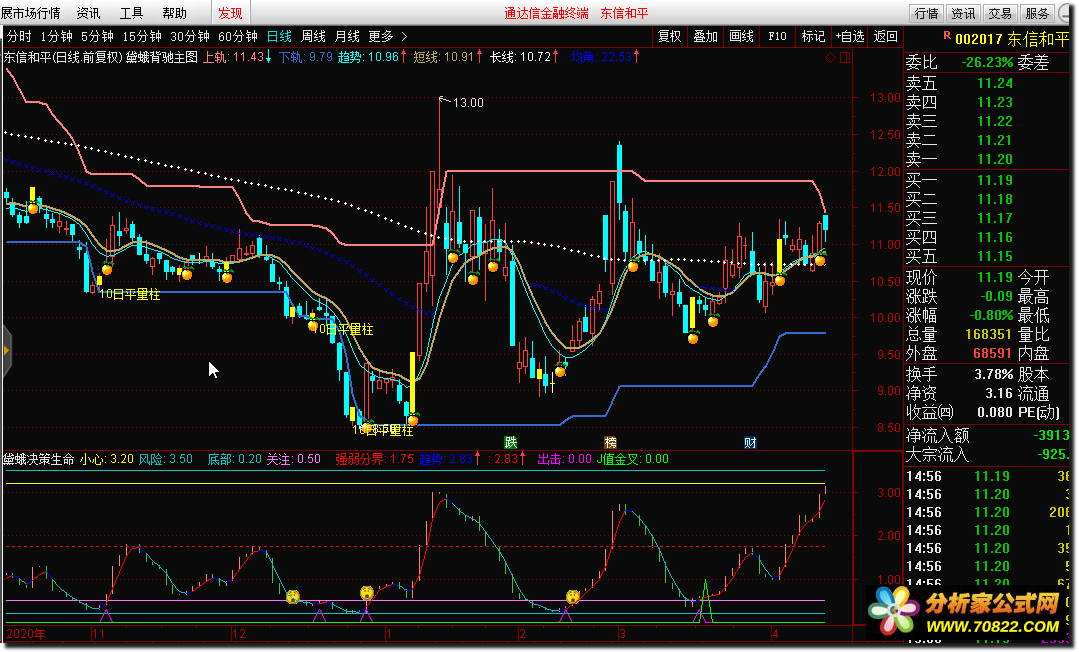
Task: Open the 复权 adjustment option
Action: [669, 36]
